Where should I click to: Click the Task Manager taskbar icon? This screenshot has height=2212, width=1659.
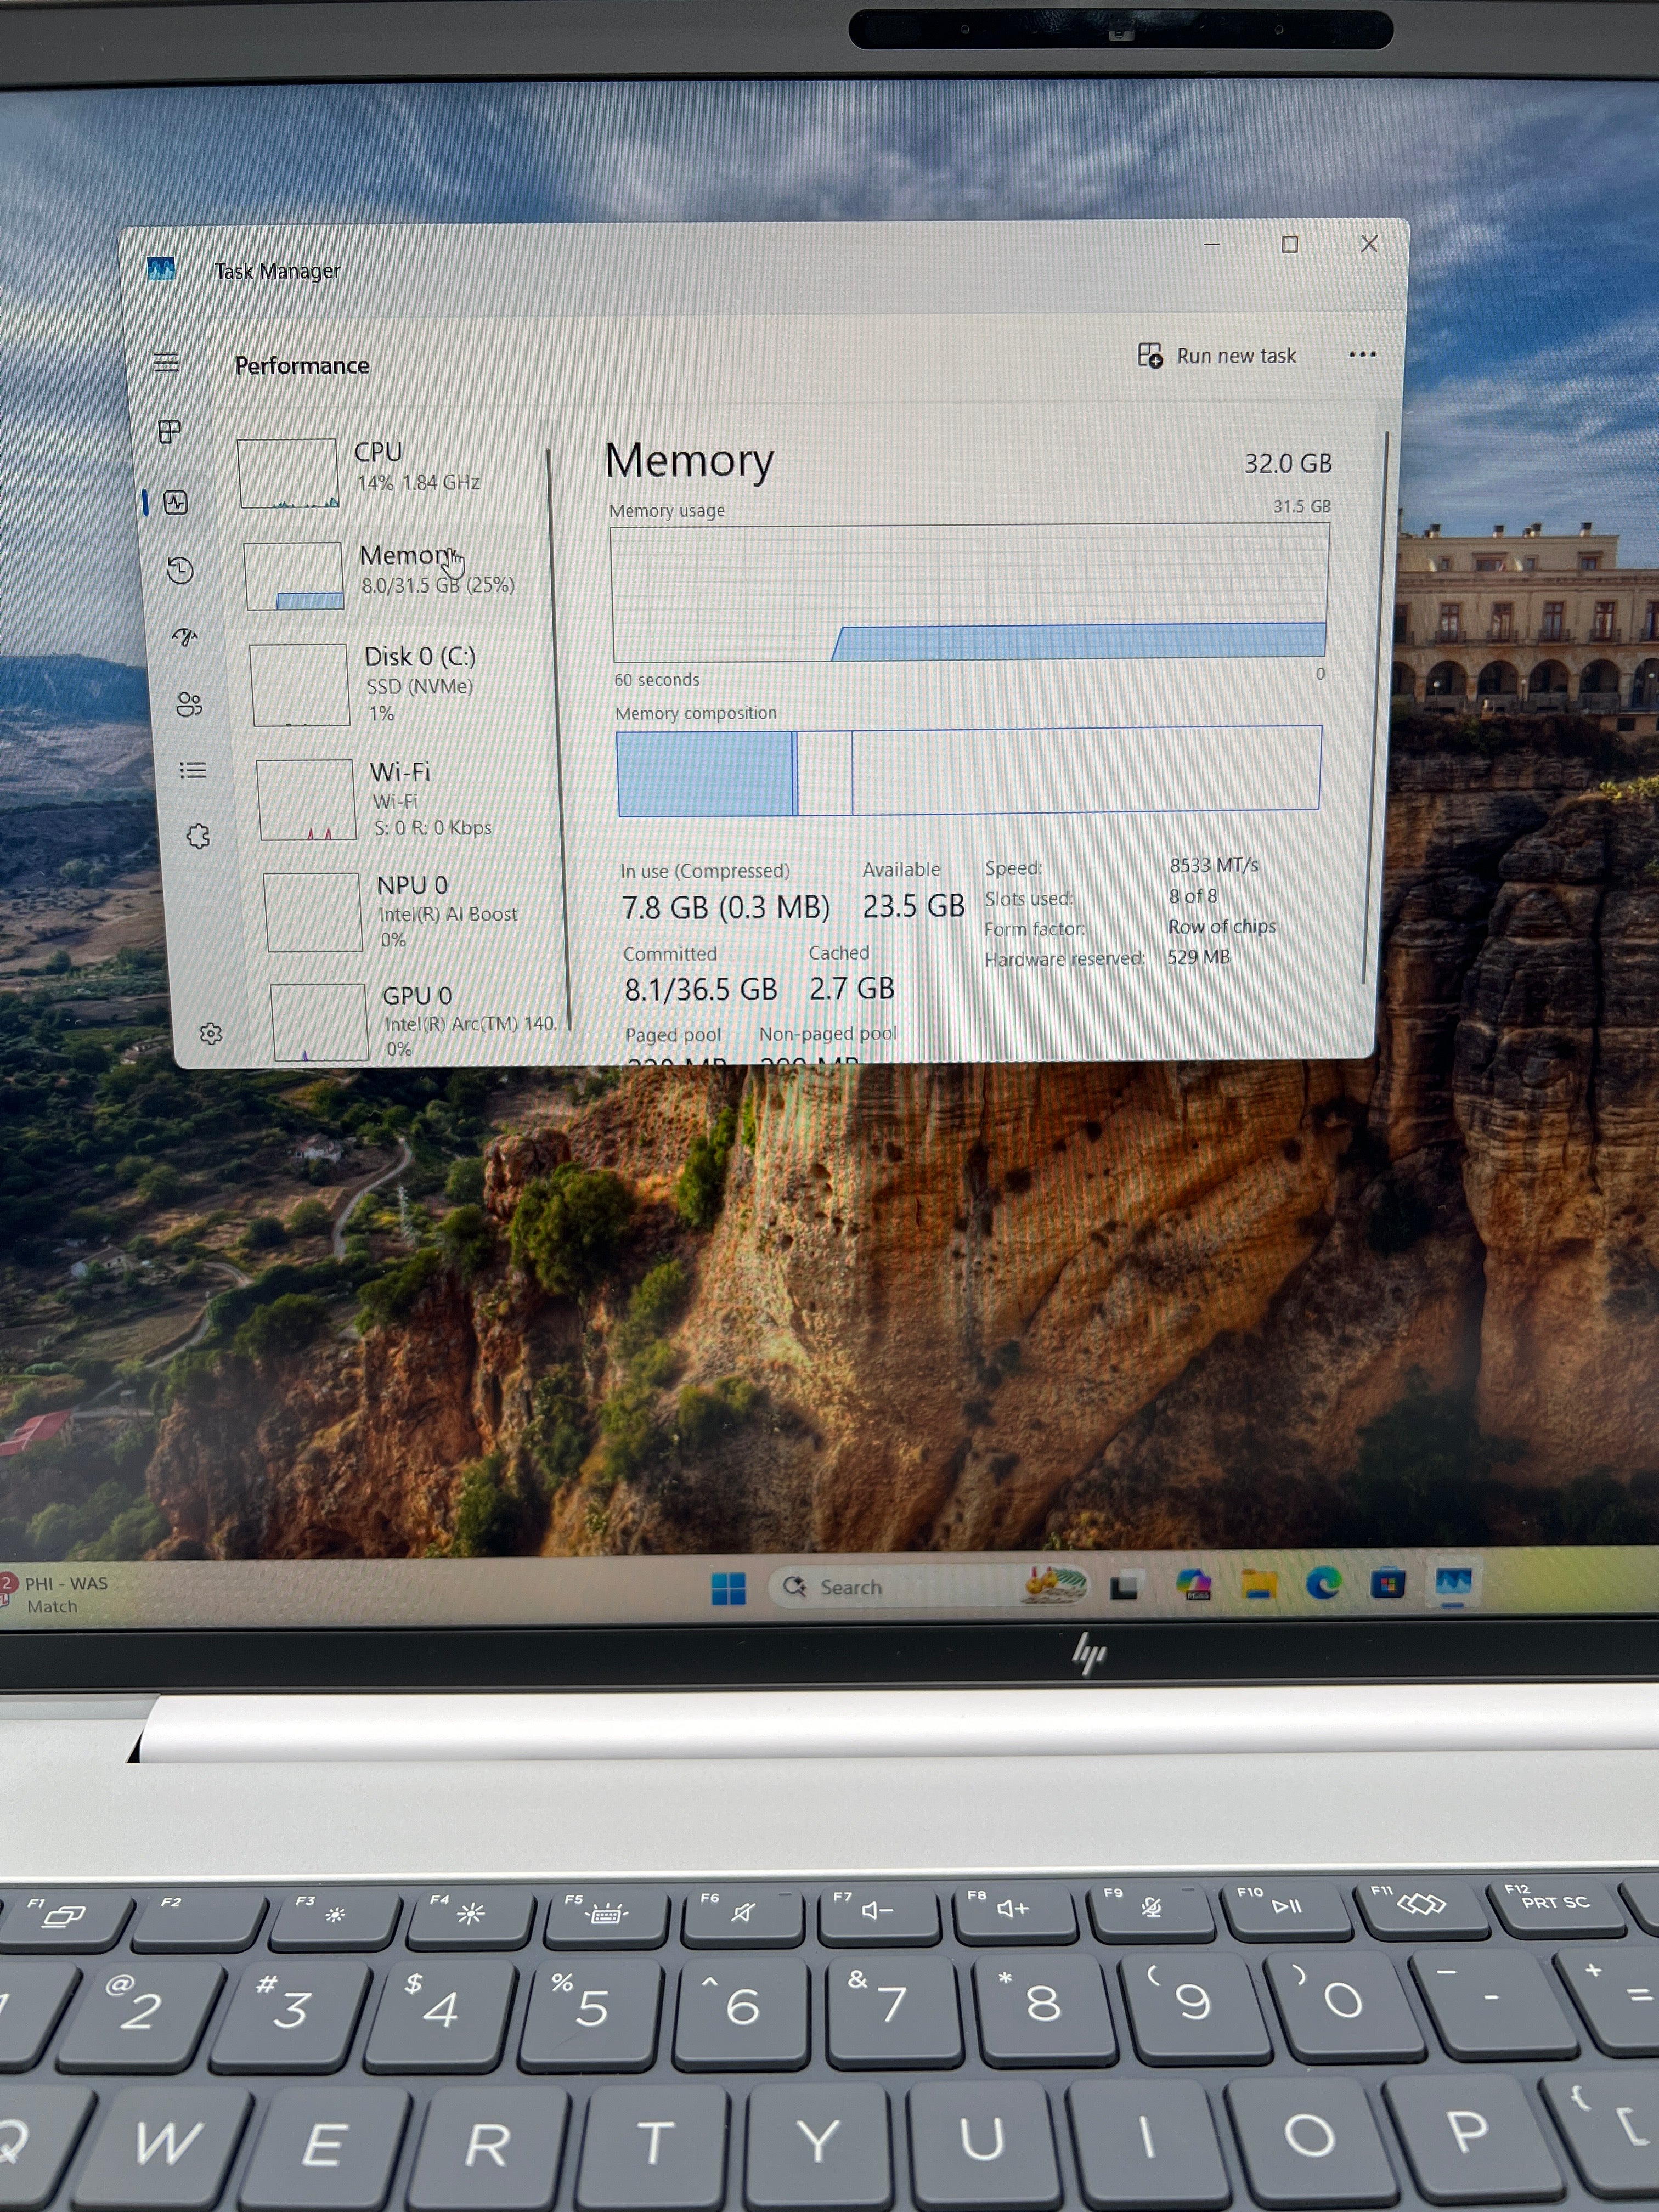pos(1453,1582)
